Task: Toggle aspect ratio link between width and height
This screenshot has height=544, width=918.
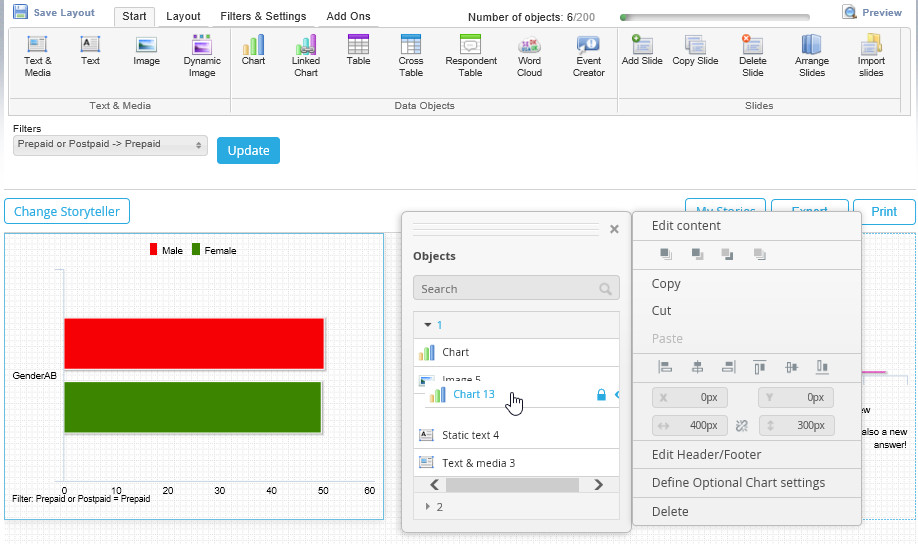Action: point(742,426)
